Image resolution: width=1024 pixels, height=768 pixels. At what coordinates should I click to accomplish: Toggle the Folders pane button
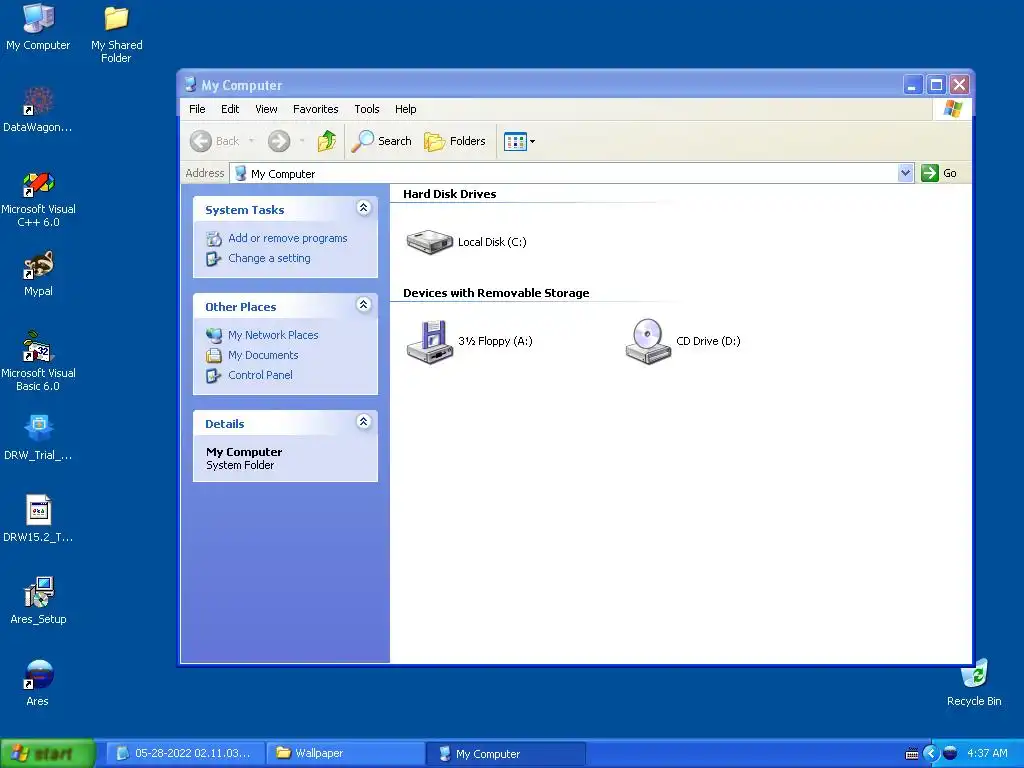[x=455, y=141]
